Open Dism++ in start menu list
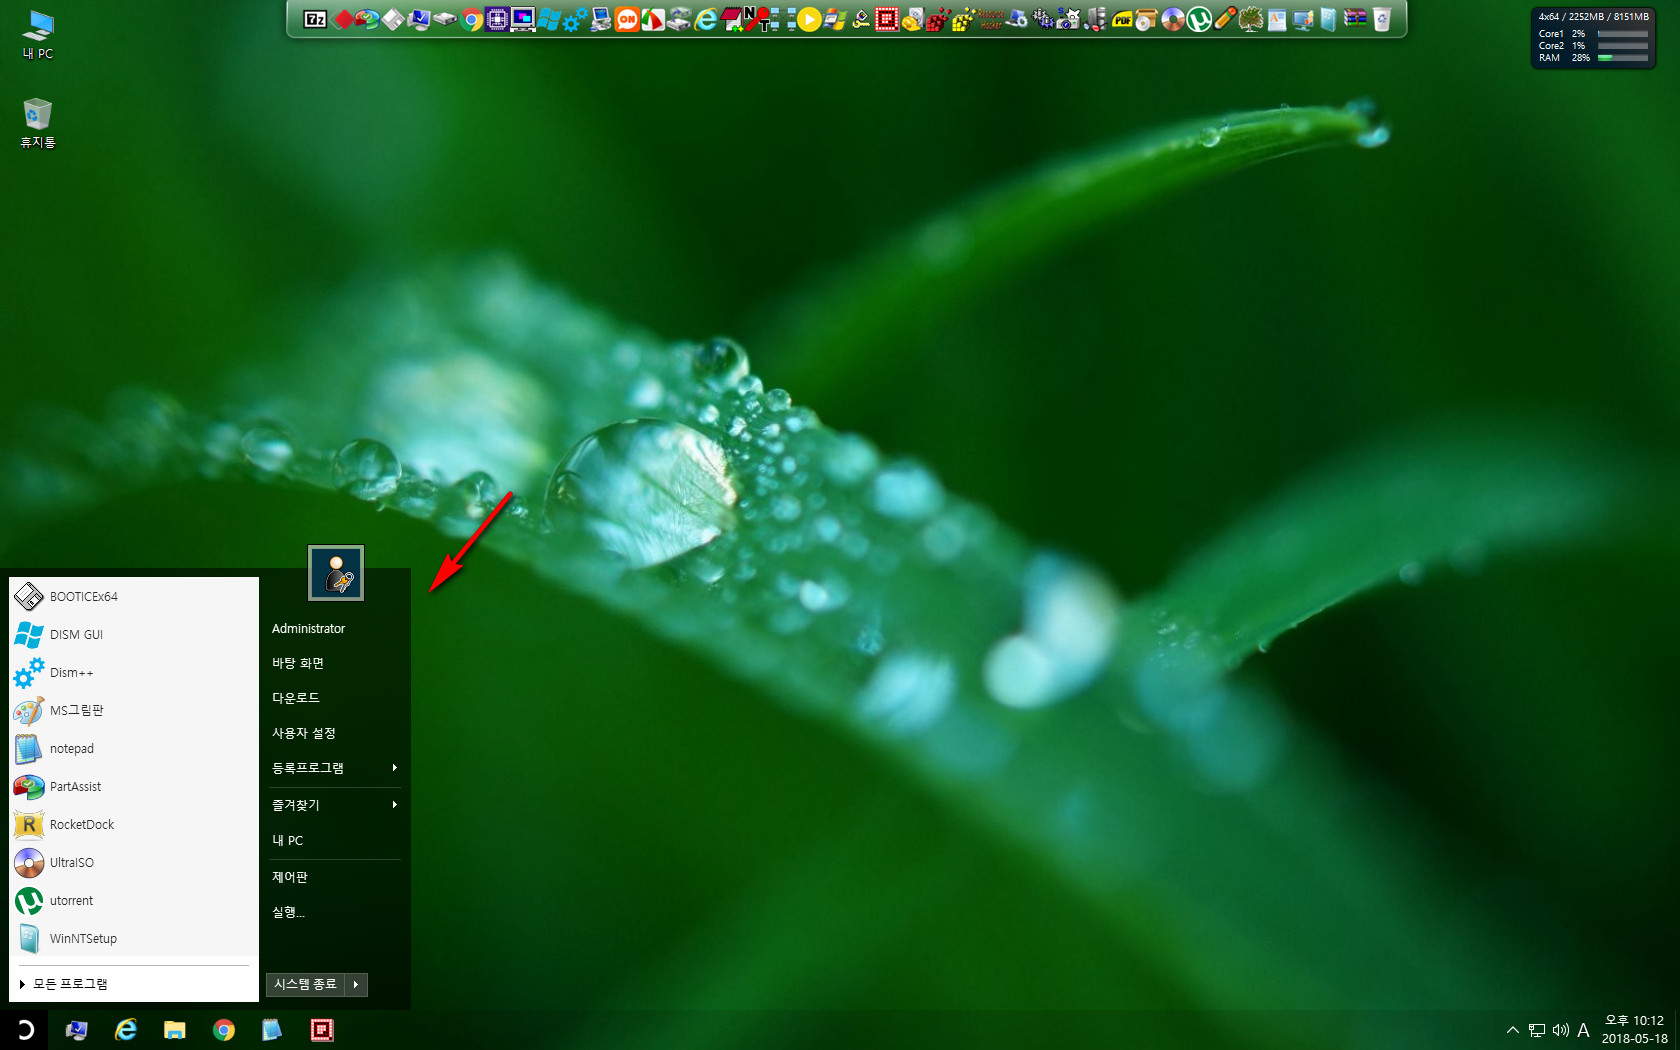 (133, 673)
